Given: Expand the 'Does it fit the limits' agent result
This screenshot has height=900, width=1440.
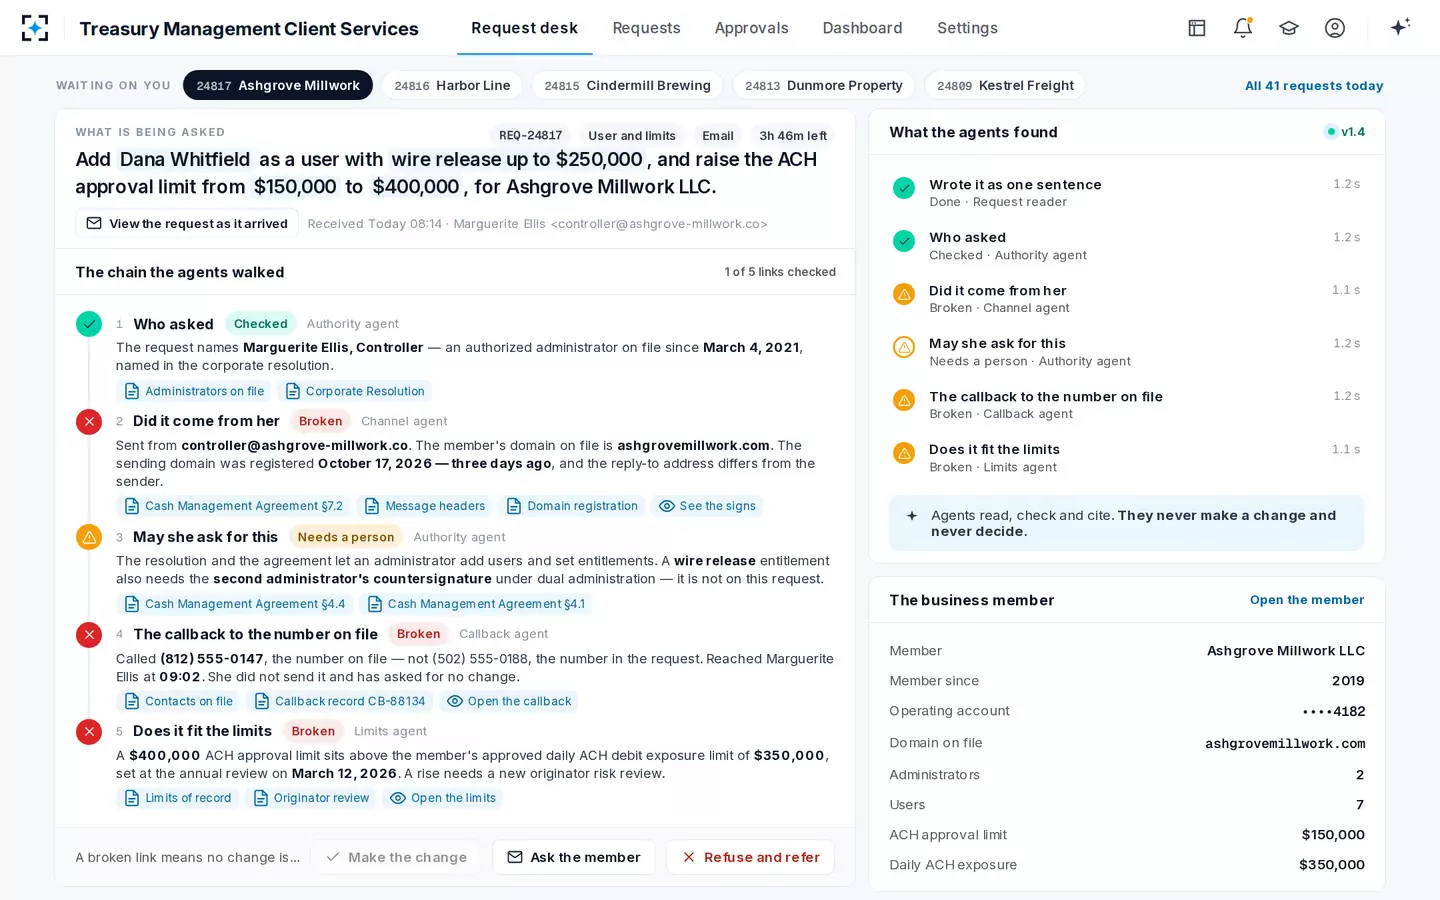Looking at the screenshot, I should click(1126, 458).
